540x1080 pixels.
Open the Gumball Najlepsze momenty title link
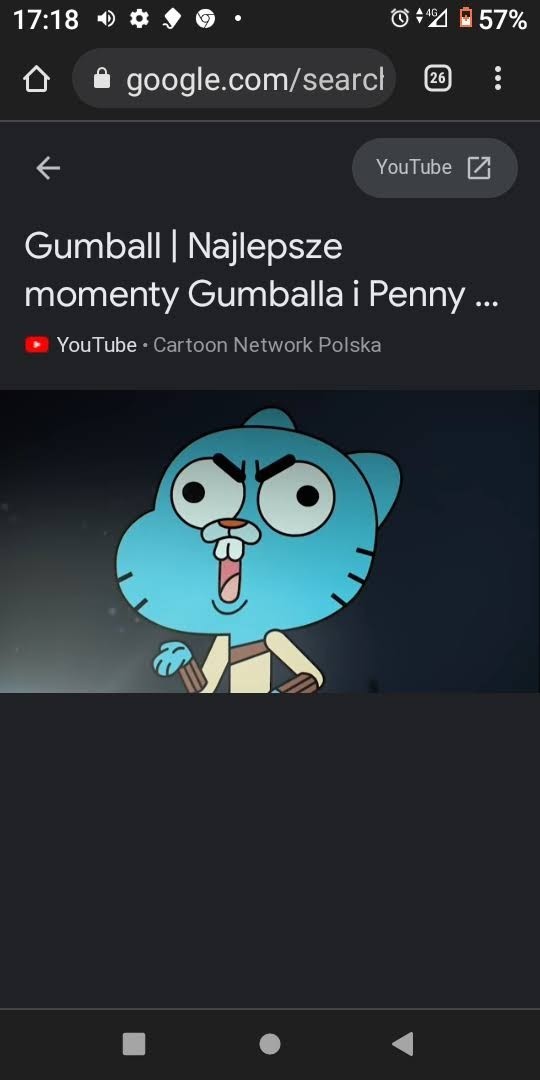(x=262, y=271)
